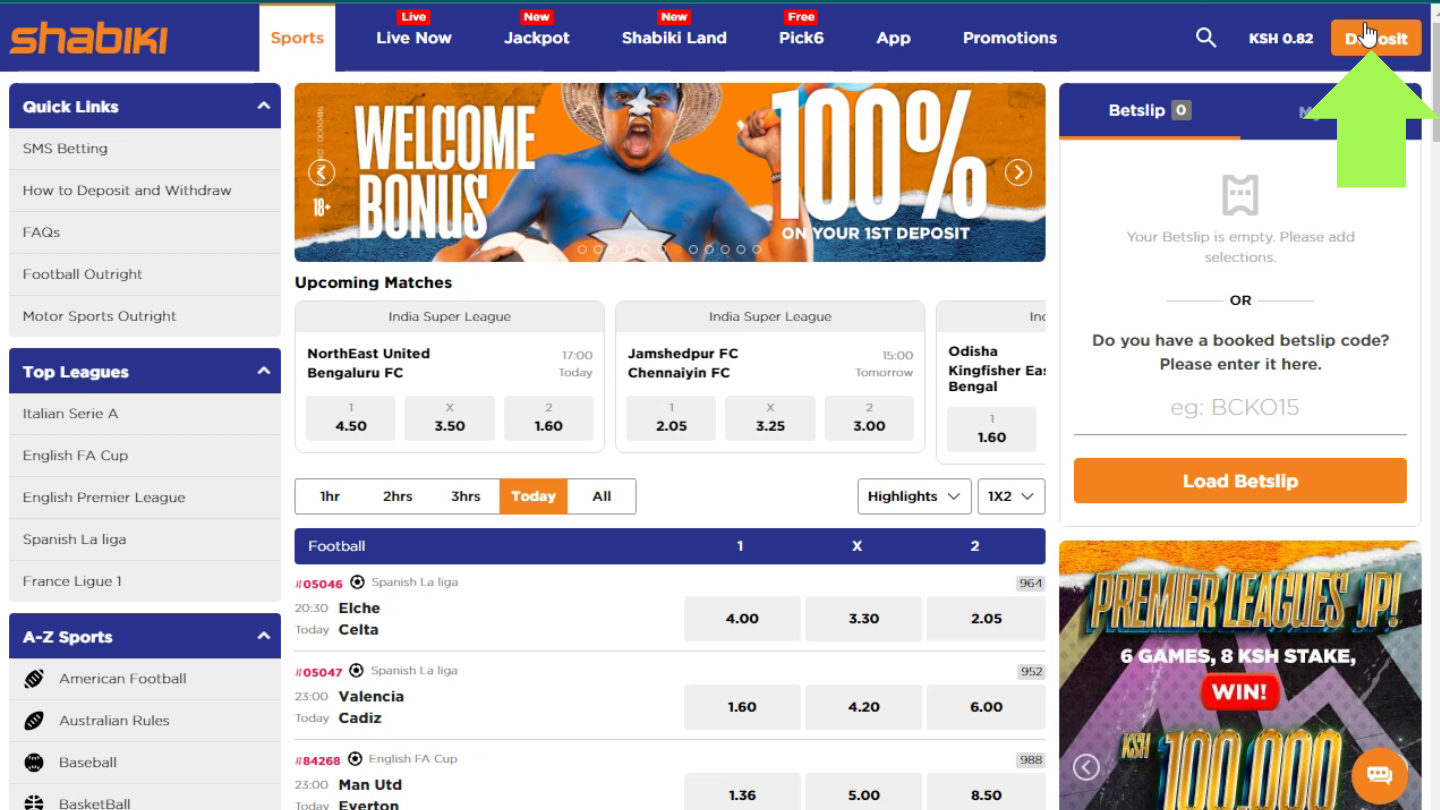Jump to the last banner carousel dot

[756, 249]
